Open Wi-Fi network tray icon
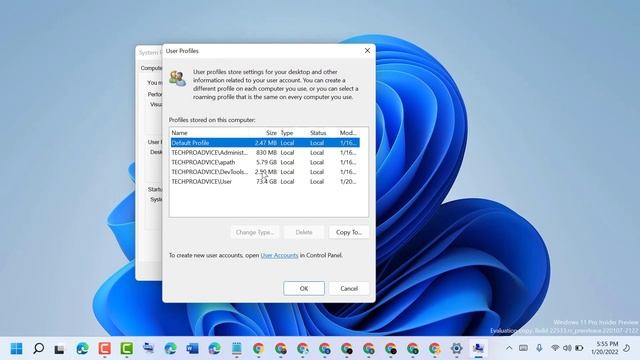640x360 pixels. (x=555, y=348)
